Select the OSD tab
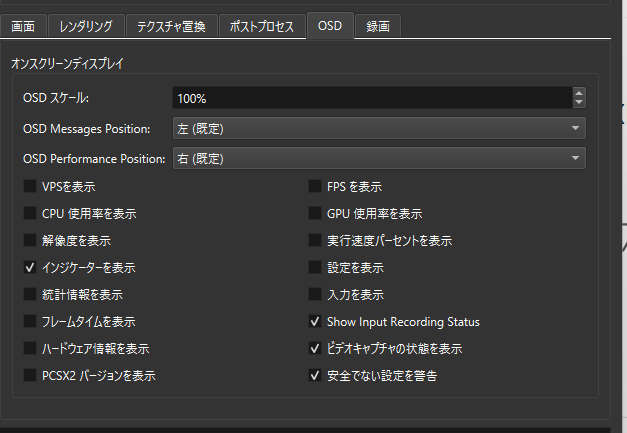Viewport: 627px width, 433px height. click(330, 26)
